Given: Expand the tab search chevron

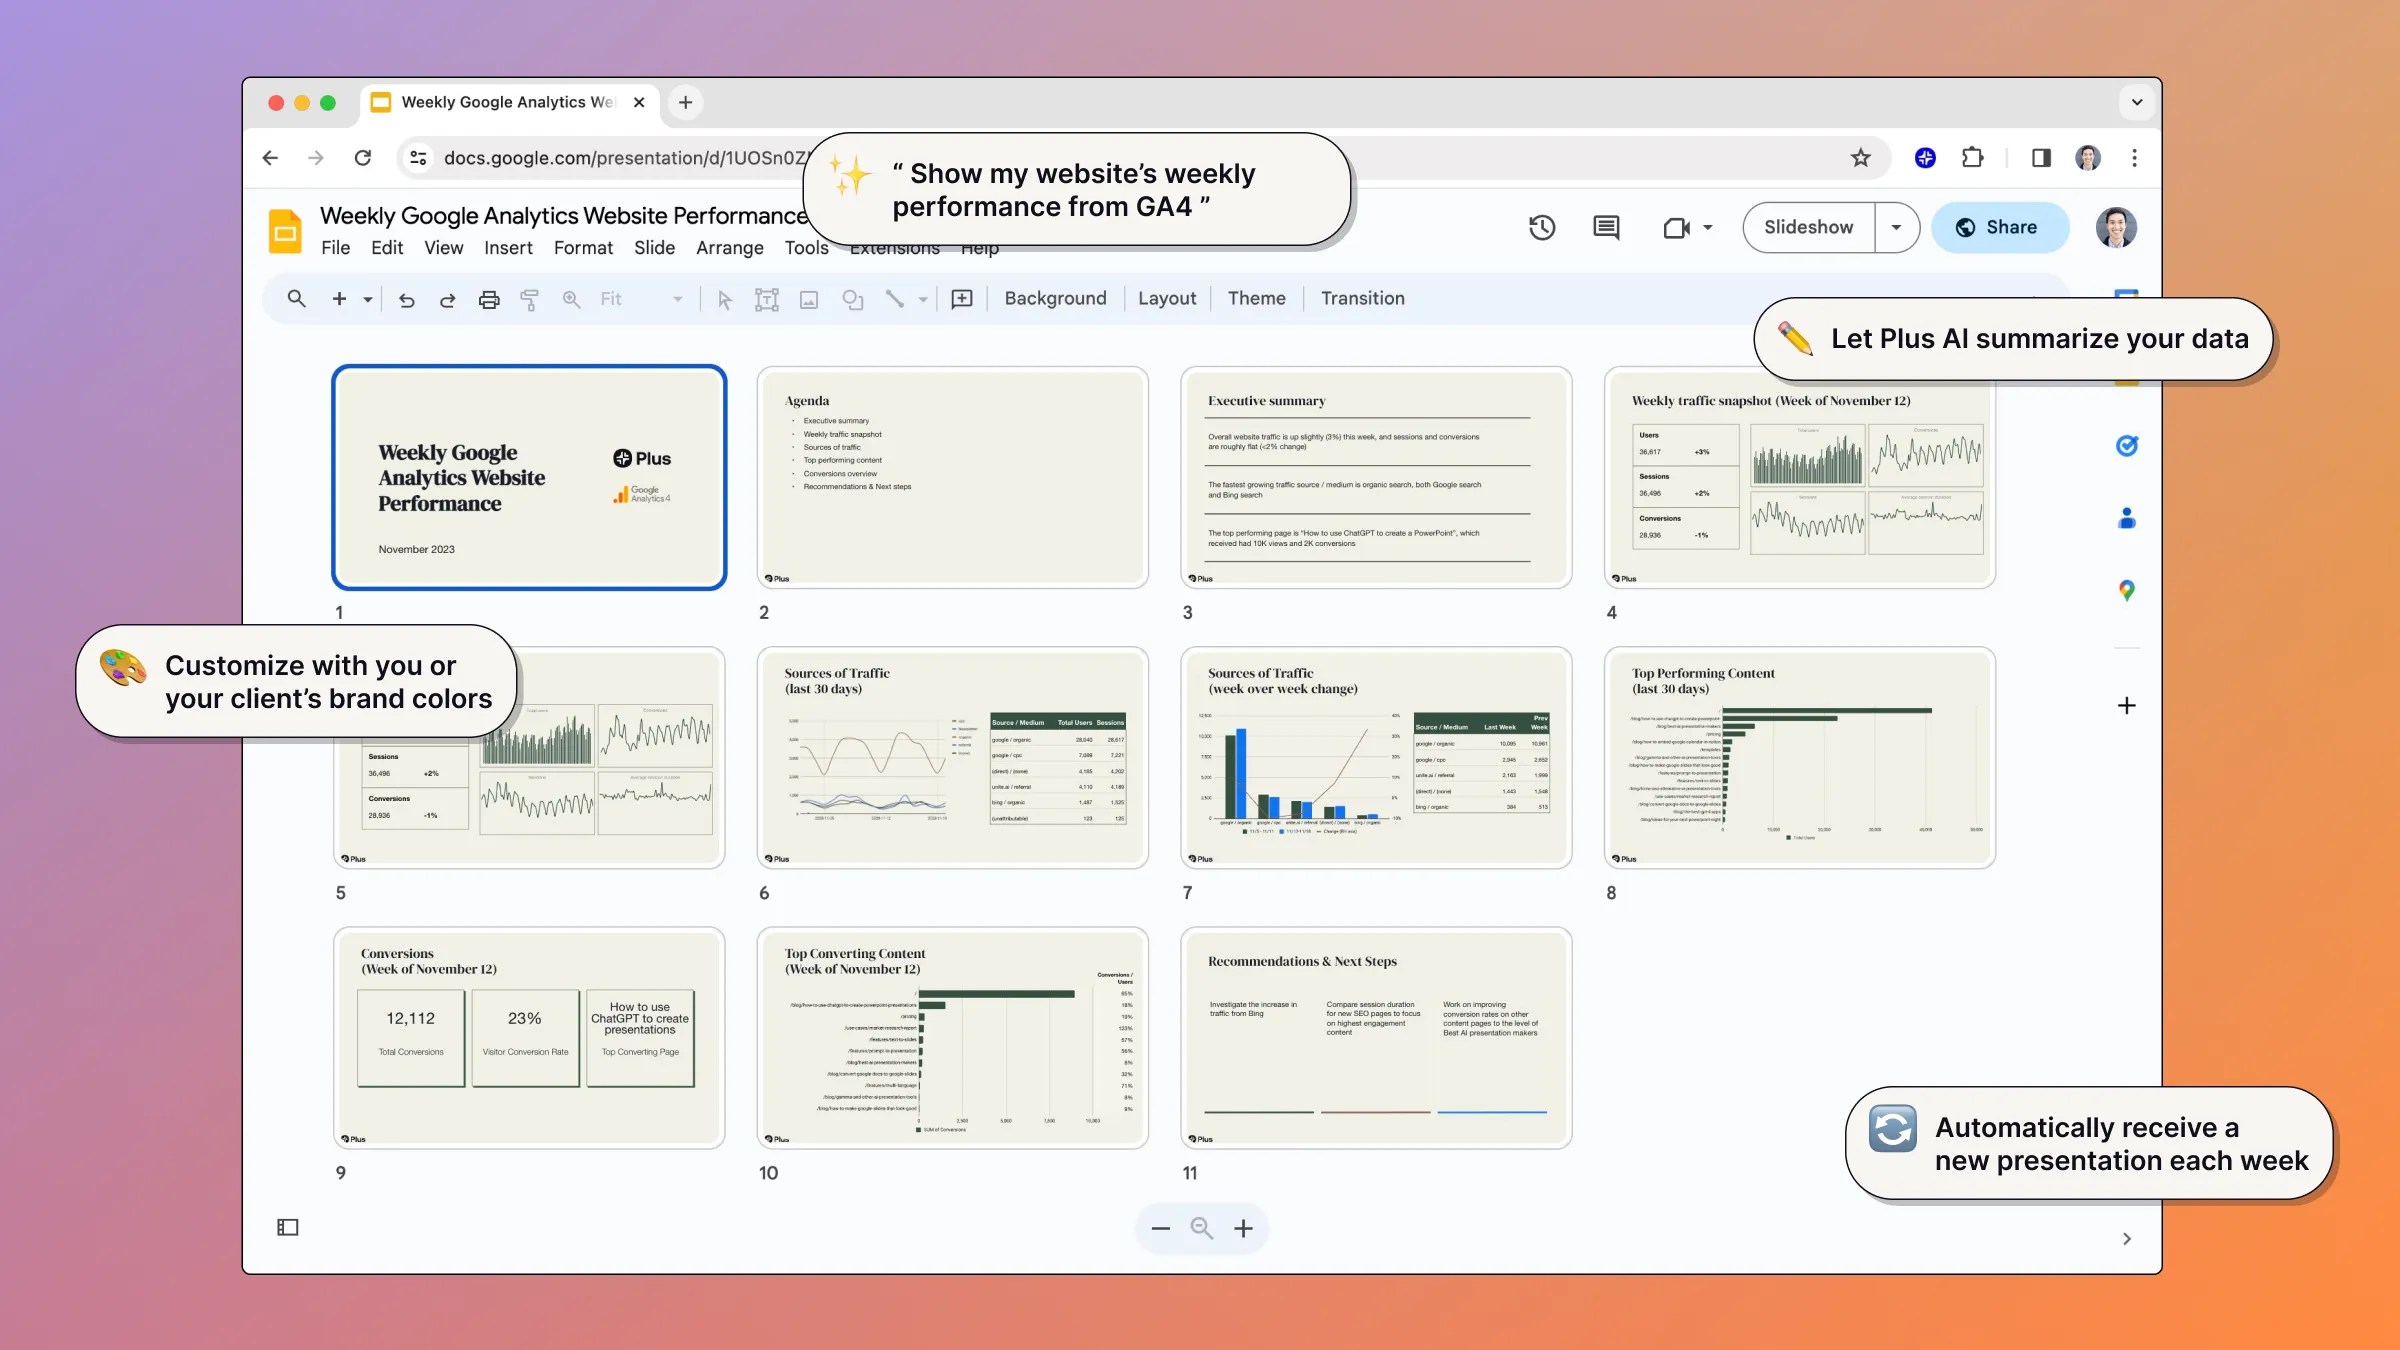Looking at the screenshot, I should pyautogui.click(x=2137, y=102).
